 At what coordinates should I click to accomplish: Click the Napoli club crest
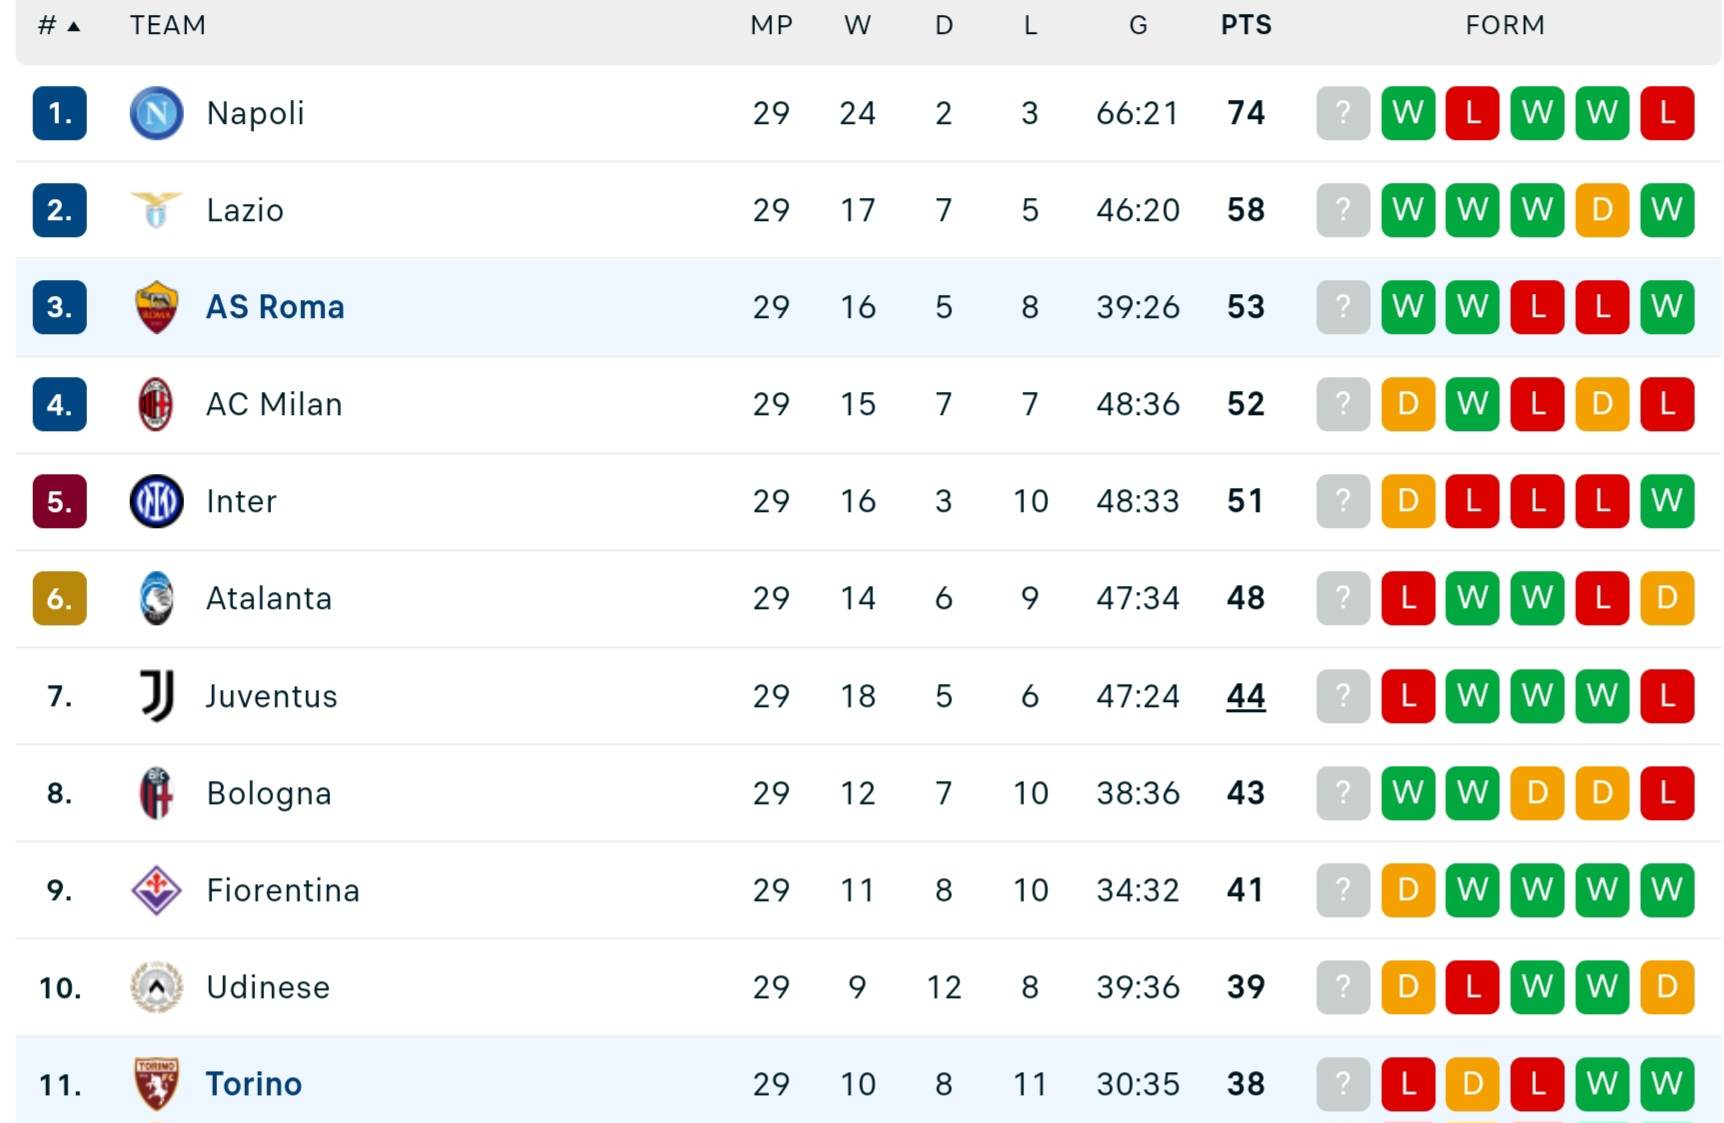tap(156, 113)
